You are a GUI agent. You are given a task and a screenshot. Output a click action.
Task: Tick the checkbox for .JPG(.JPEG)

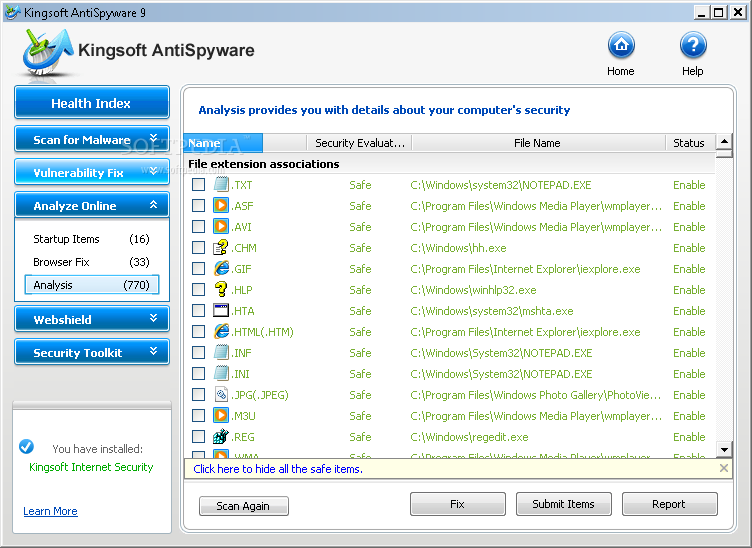[x=199, y=395]
